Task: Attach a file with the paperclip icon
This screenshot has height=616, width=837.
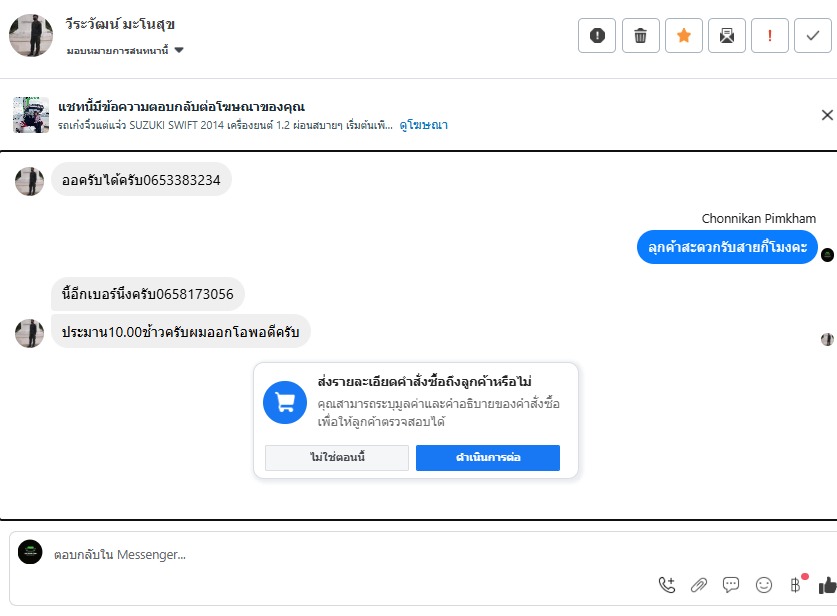Action: click(699, 585)
